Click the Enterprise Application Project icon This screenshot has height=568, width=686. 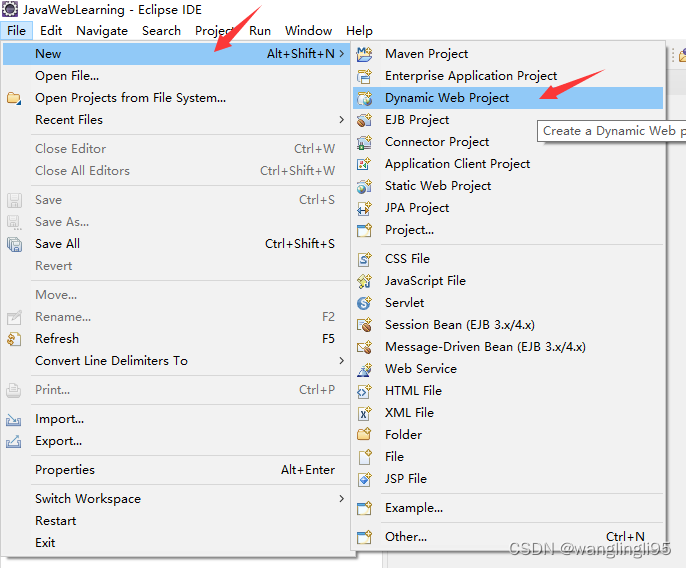[364, 76]
